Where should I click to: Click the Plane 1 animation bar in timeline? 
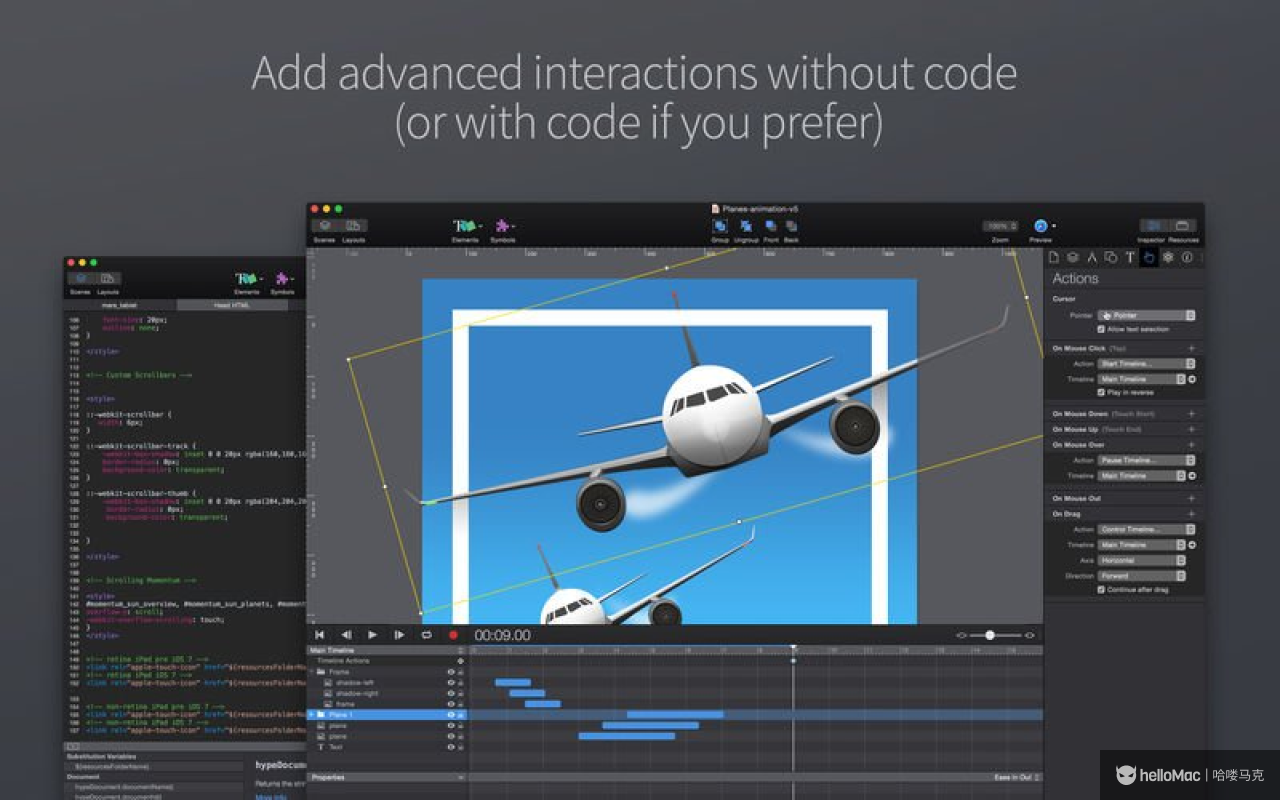point(675,715)
